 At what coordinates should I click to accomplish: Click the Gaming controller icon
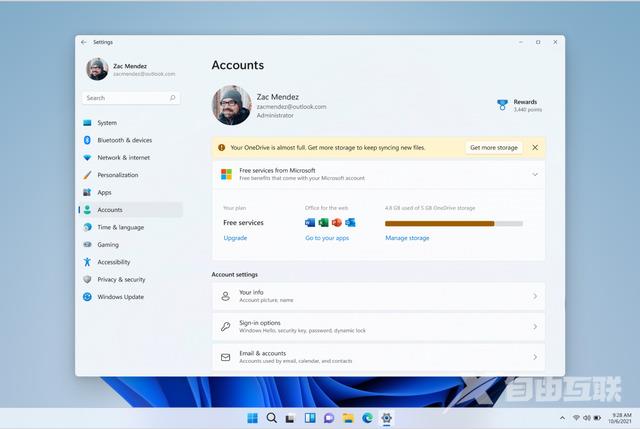(x=87, y=245)
